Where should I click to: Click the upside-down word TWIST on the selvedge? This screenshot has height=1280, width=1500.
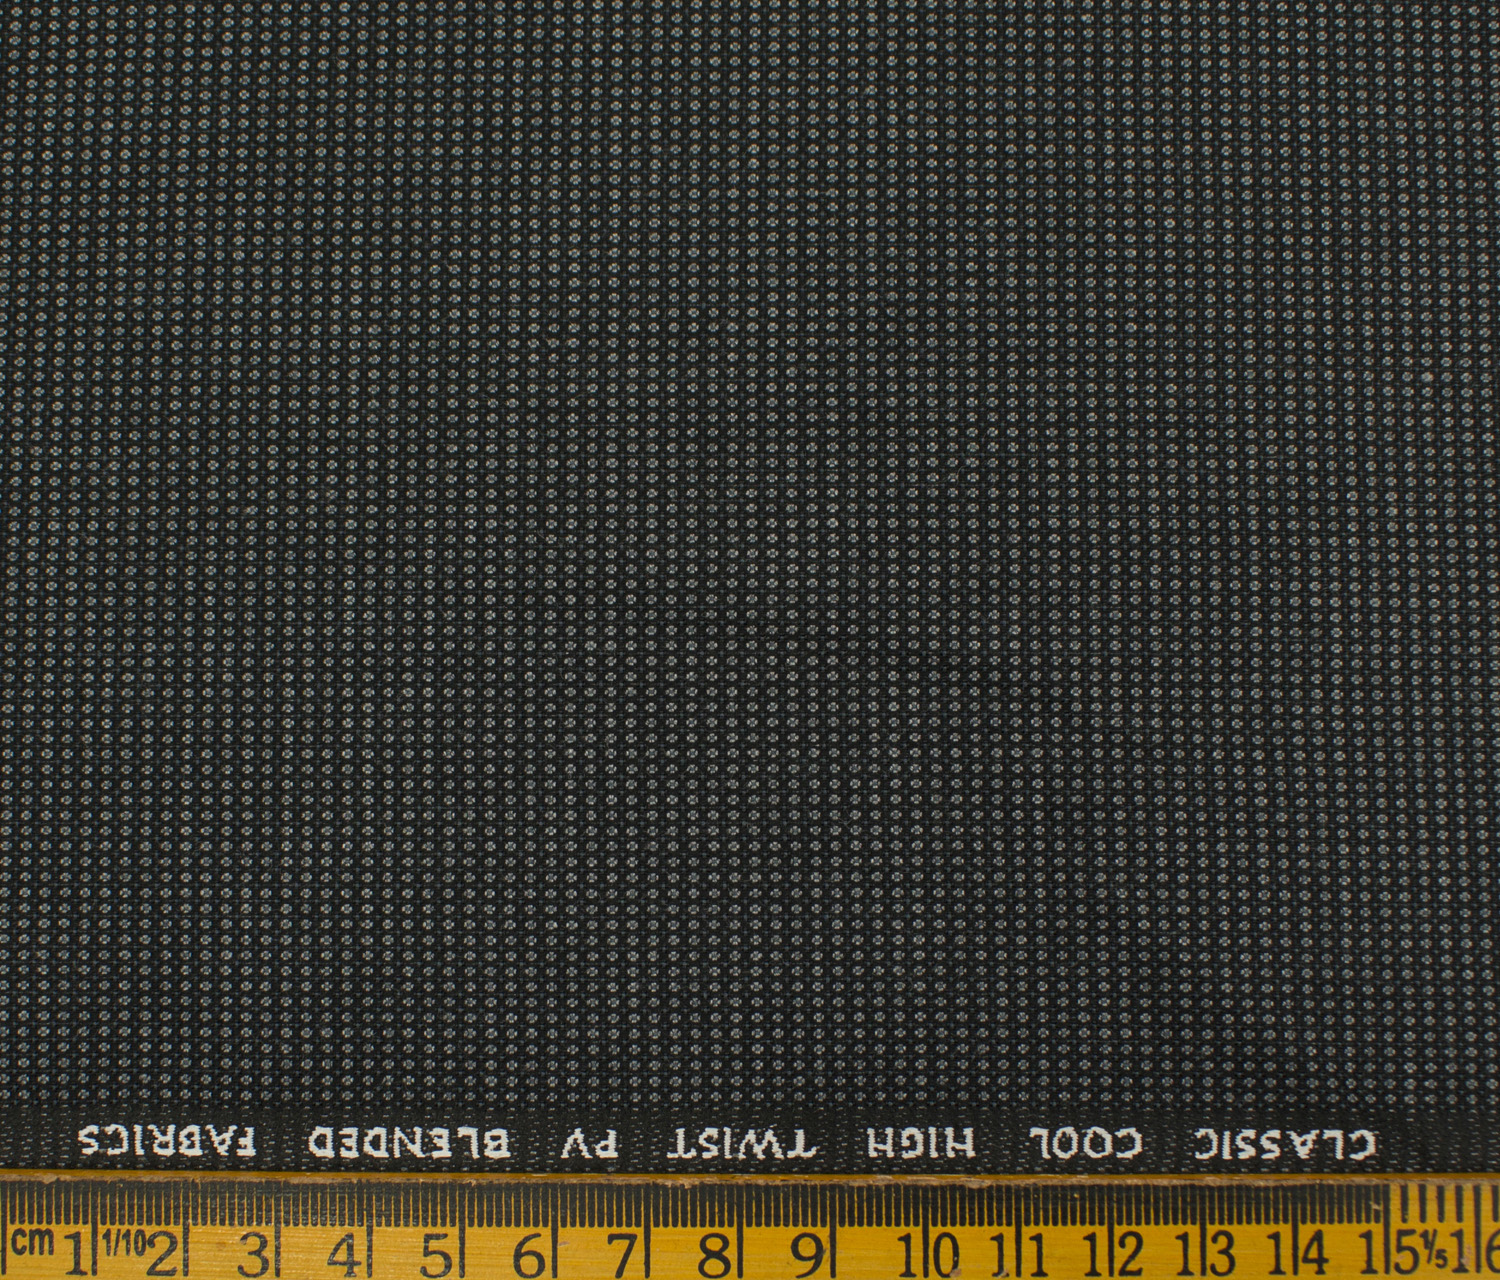point(744,1143)
